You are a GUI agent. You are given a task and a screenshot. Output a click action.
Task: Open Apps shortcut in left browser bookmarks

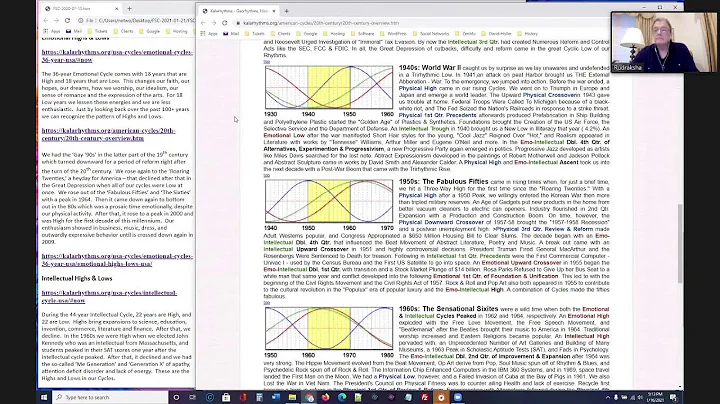[x=52, y=31]
